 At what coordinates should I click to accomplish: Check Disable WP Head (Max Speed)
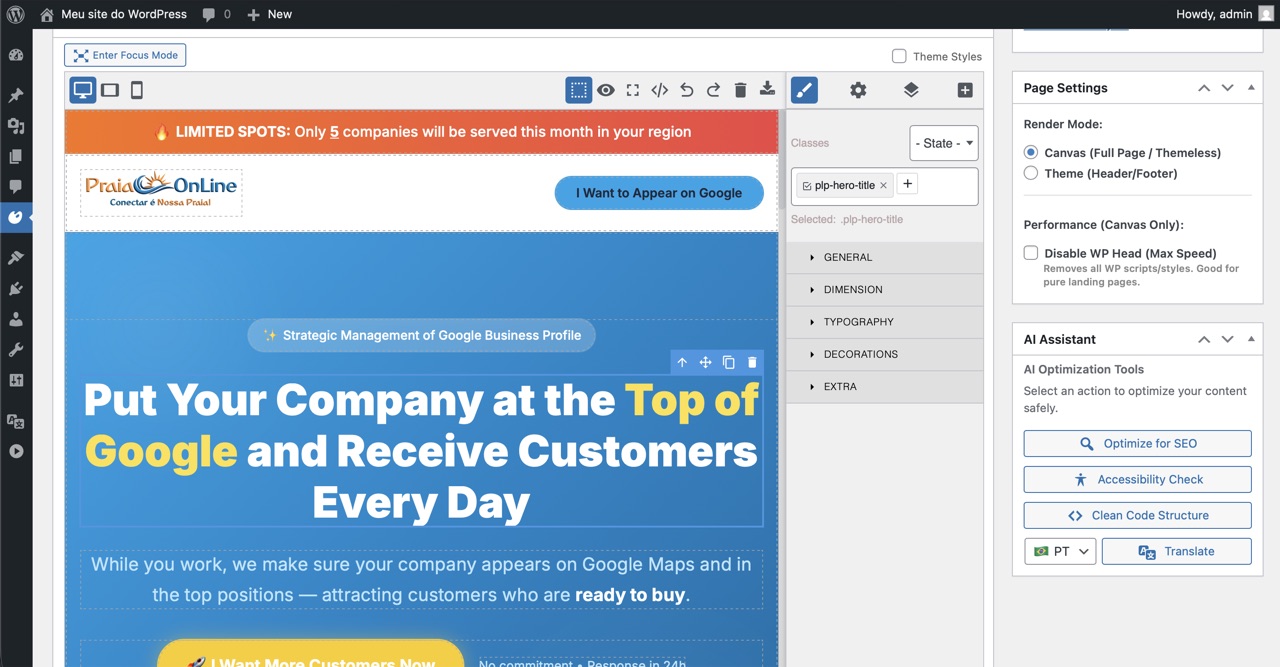click(x=1031, y=253)
